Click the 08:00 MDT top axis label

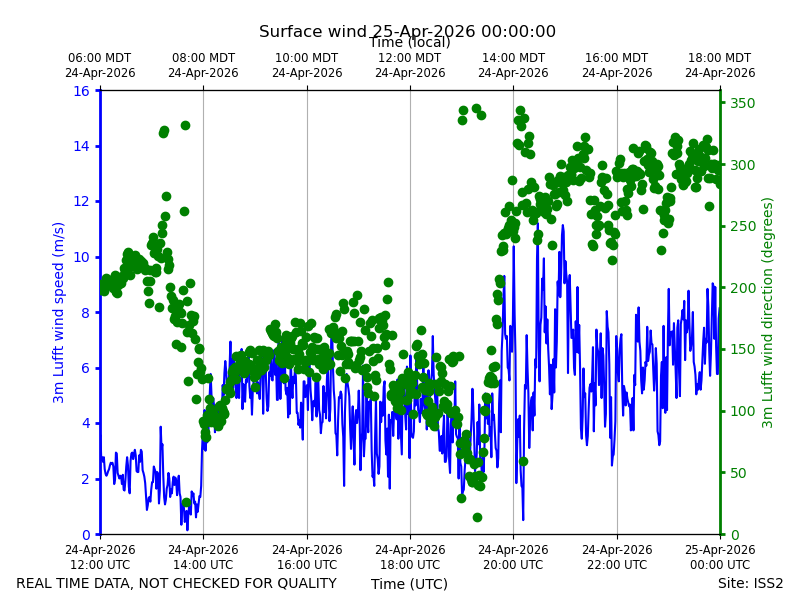coord(203,65)
